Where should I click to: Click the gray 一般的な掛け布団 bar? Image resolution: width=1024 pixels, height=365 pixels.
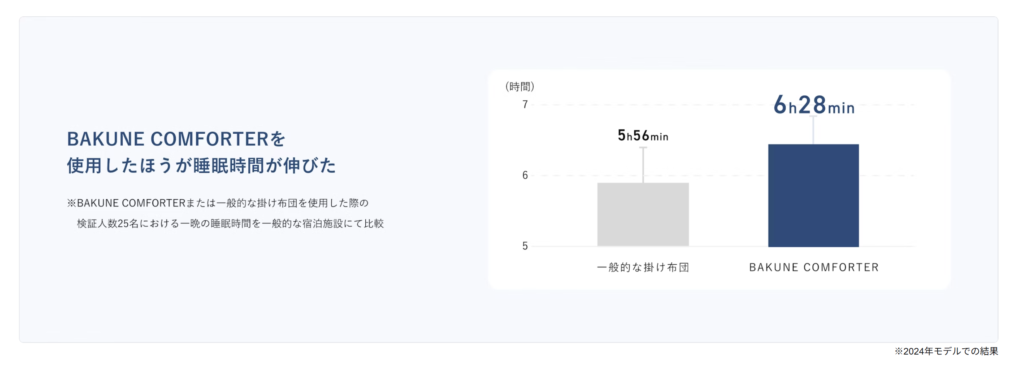click(x=643, y=214)
